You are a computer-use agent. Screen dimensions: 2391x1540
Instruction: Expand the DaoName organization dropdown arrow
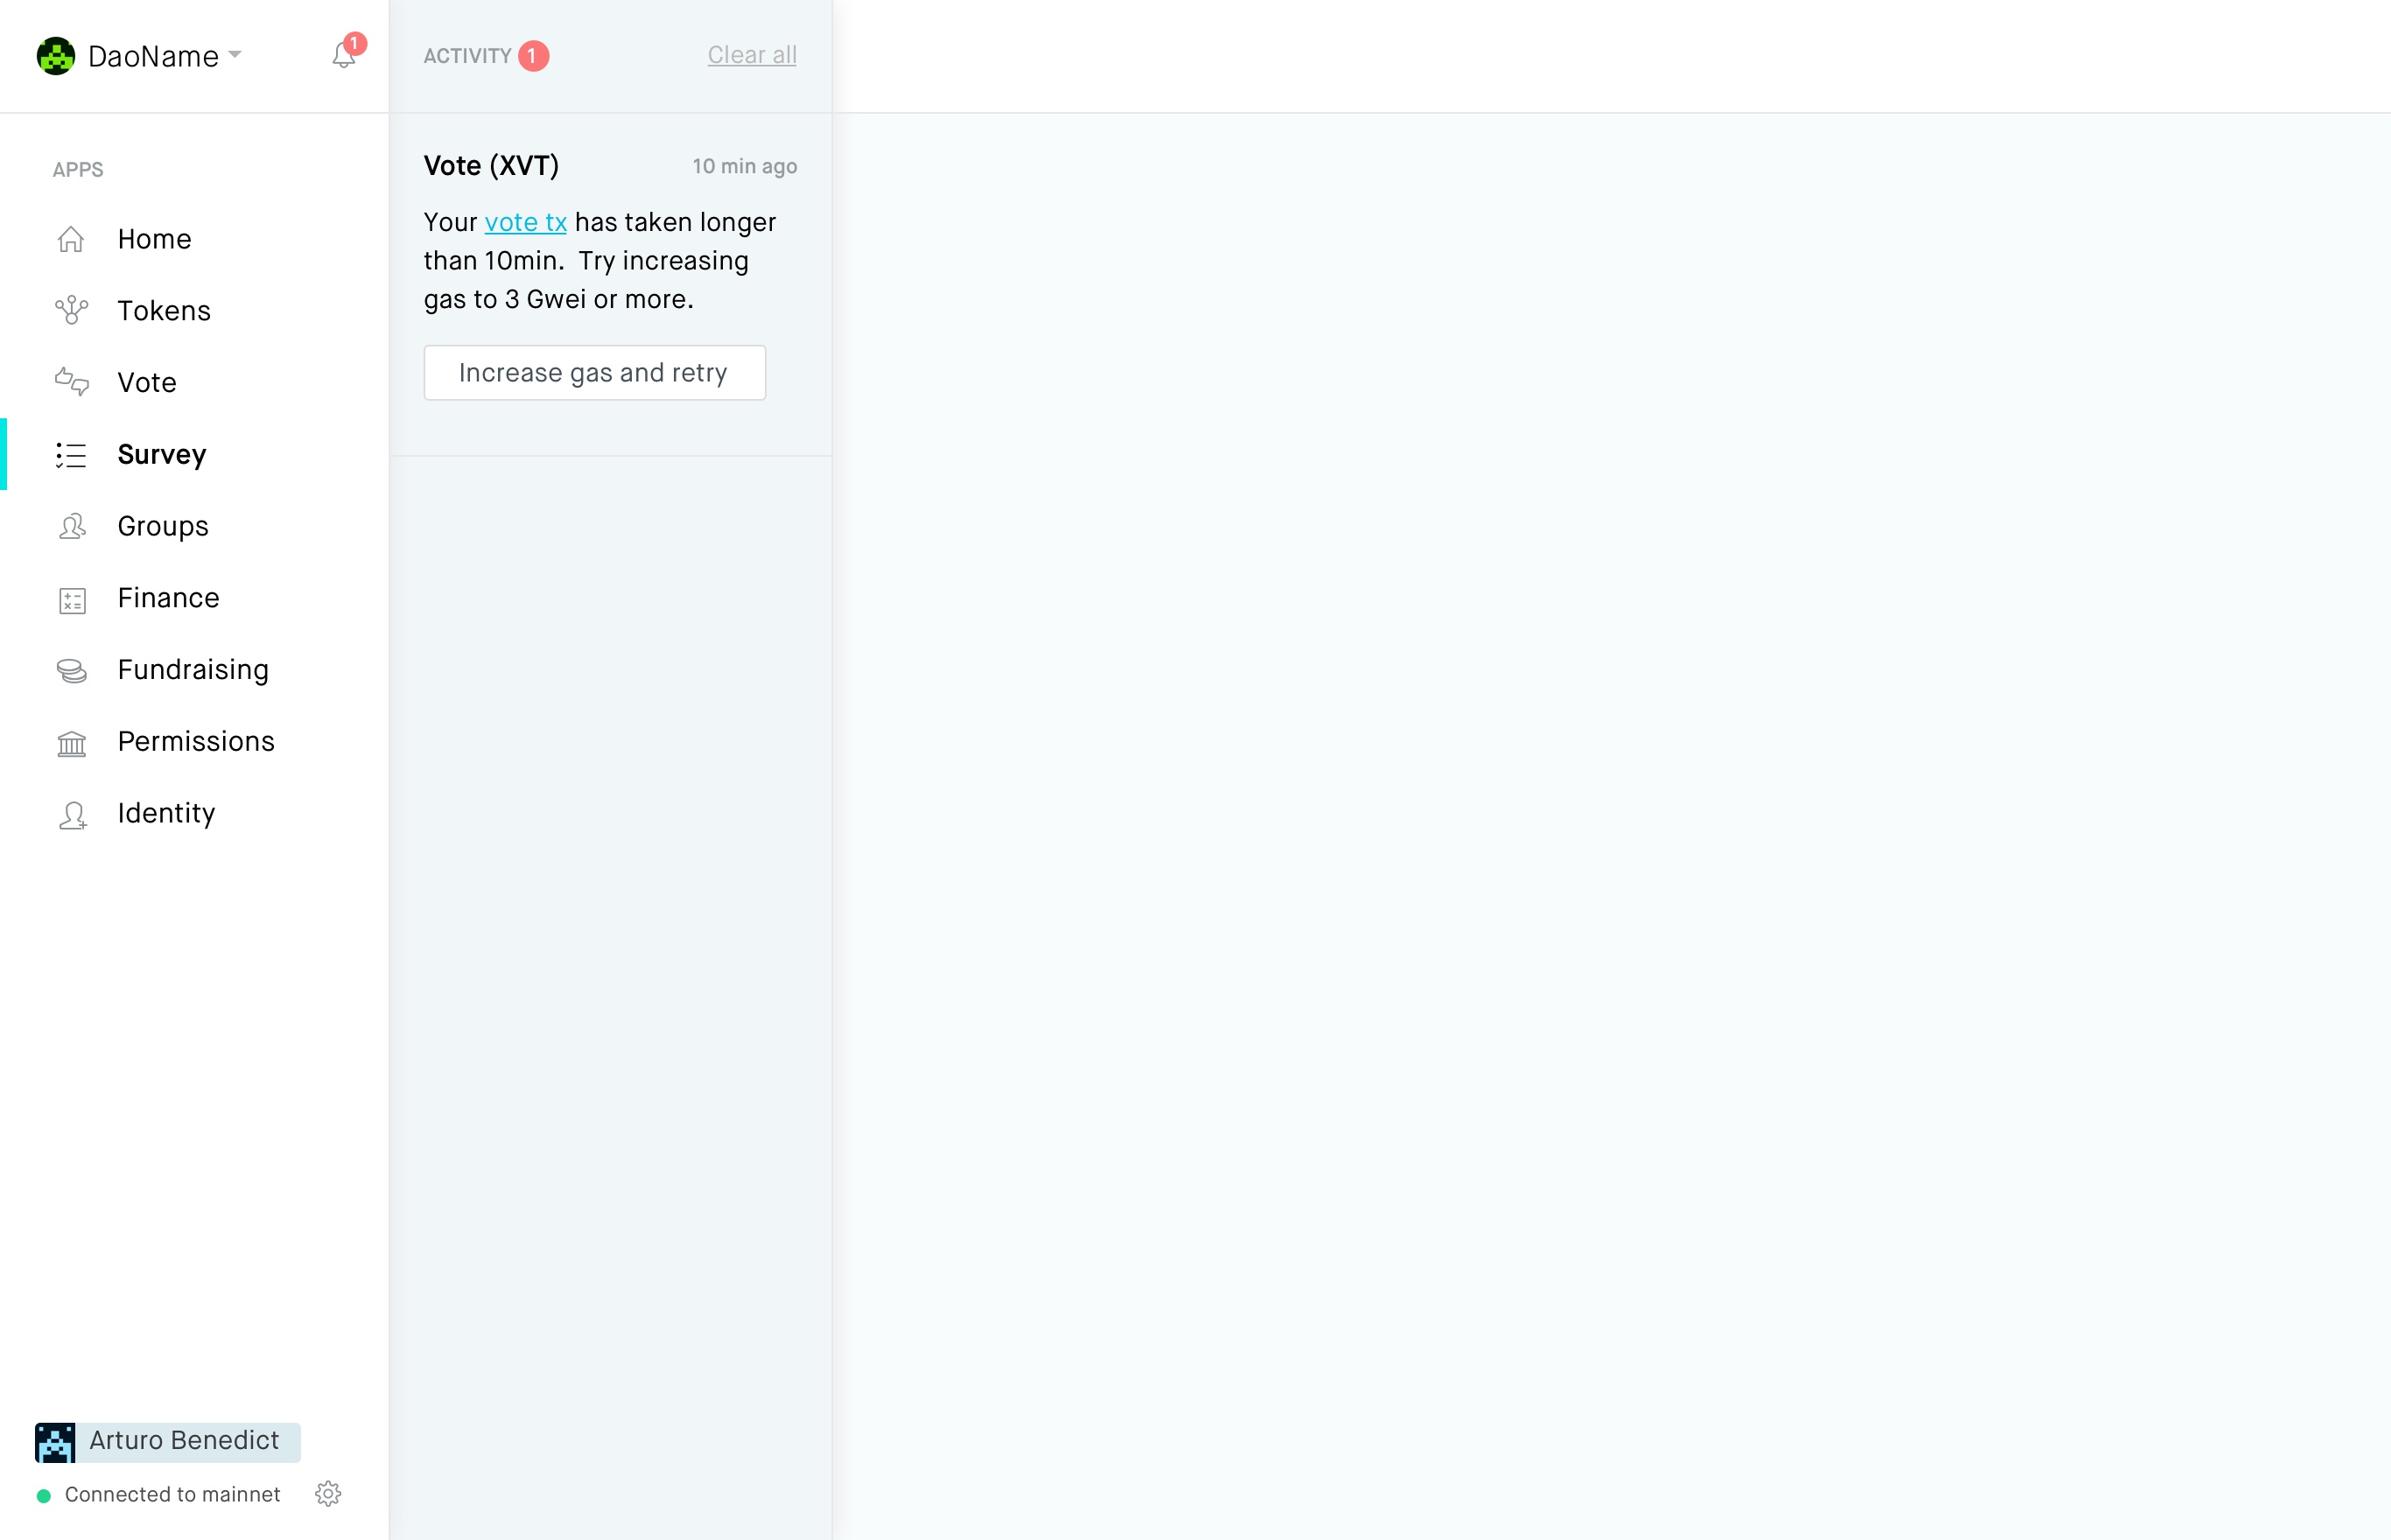click(x=235, y=54)
